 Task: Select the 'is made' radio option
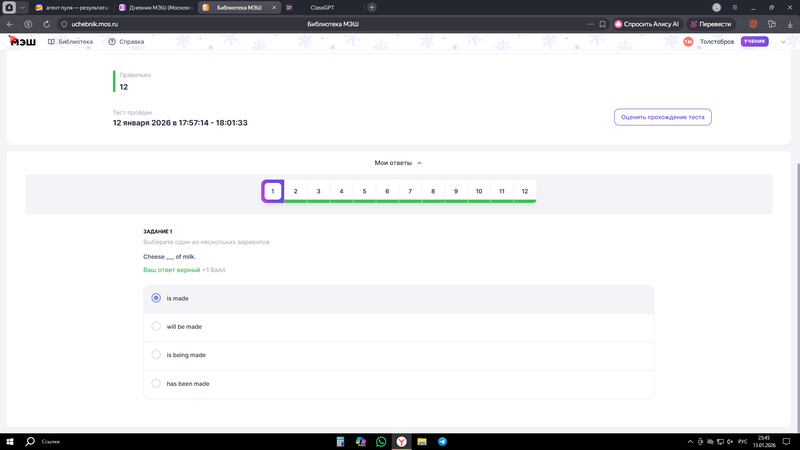tap(156, 298)
